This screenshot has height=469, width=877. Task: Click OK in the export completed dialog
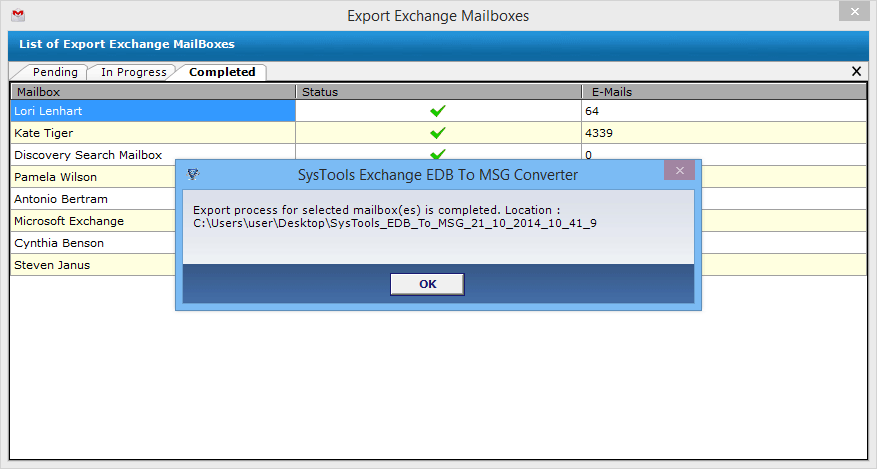(427, 284)
